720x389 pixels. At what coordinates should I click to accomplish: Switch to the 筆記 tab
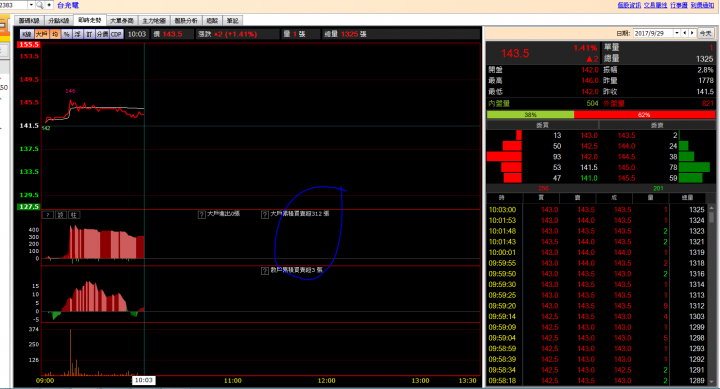pyautogui.click(x=233, y=21)
